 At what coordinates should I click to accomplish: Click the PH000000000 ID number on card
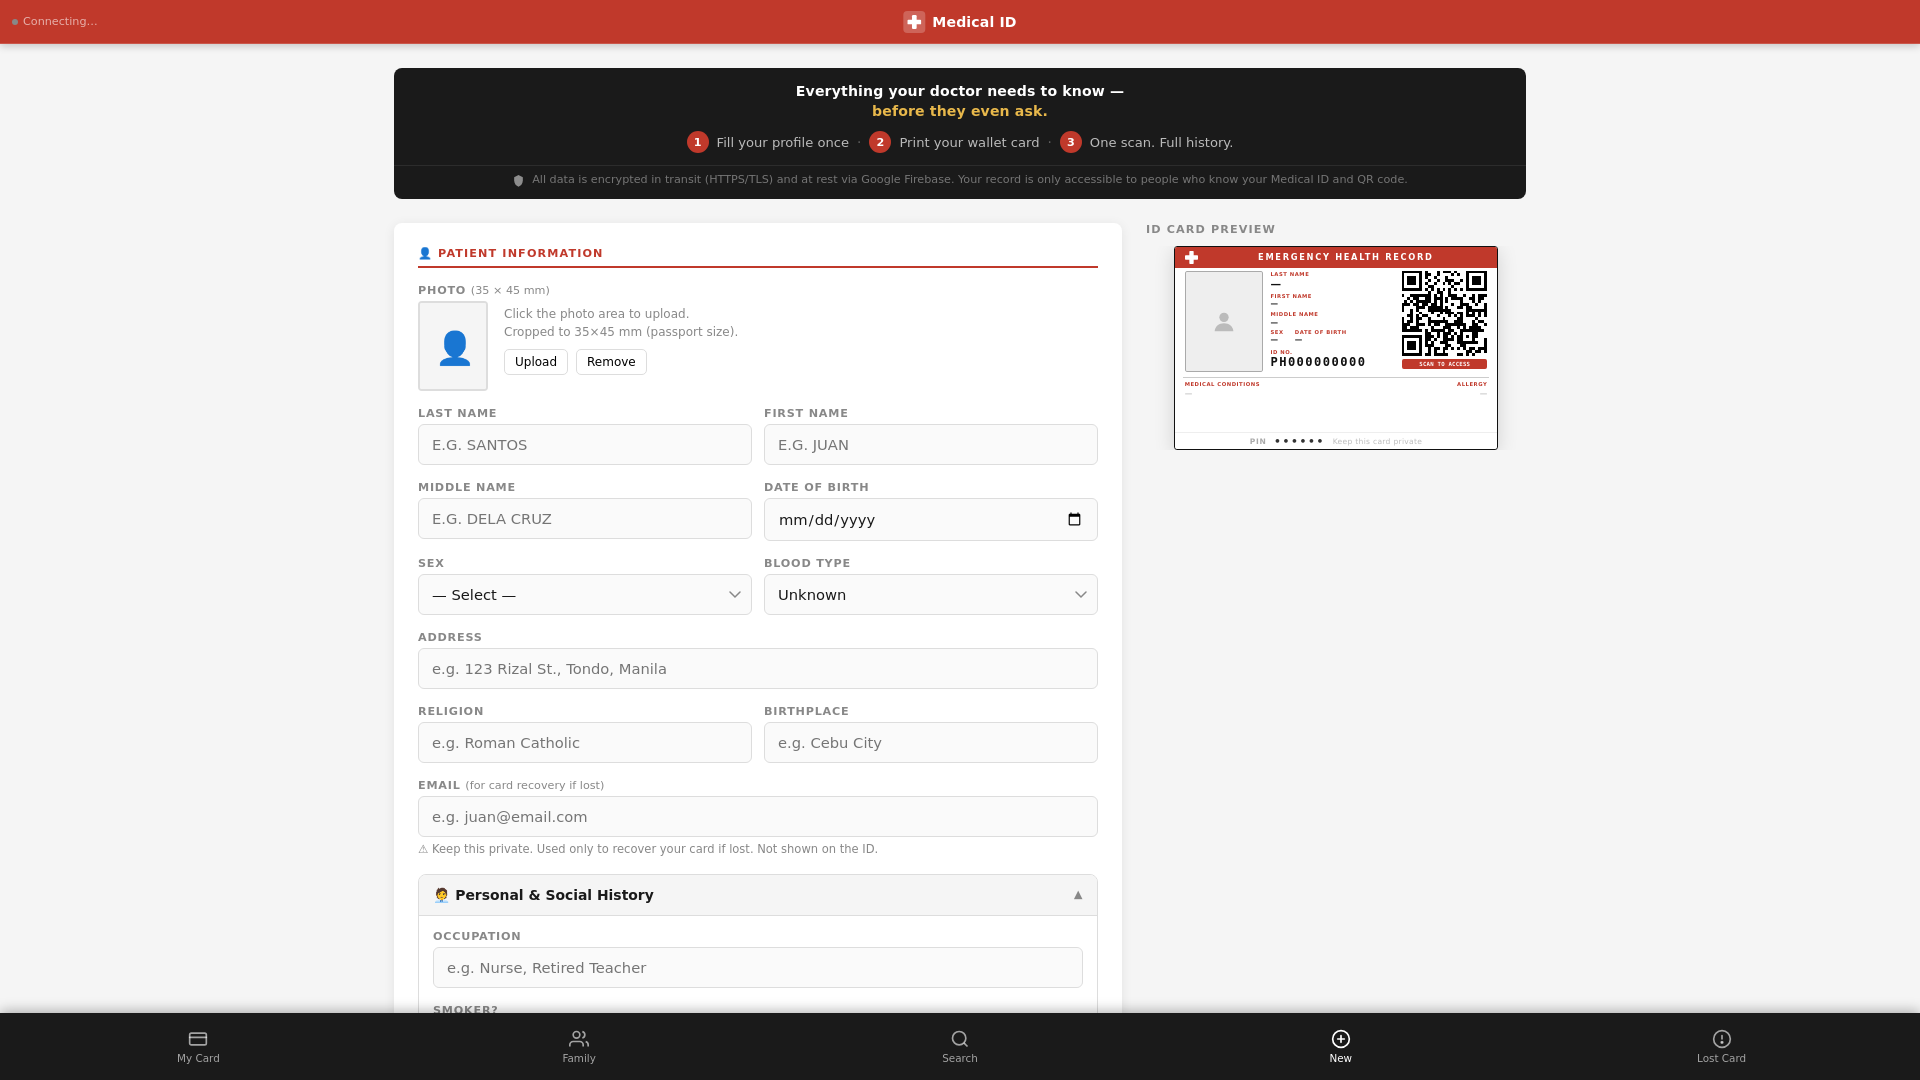1318,362
